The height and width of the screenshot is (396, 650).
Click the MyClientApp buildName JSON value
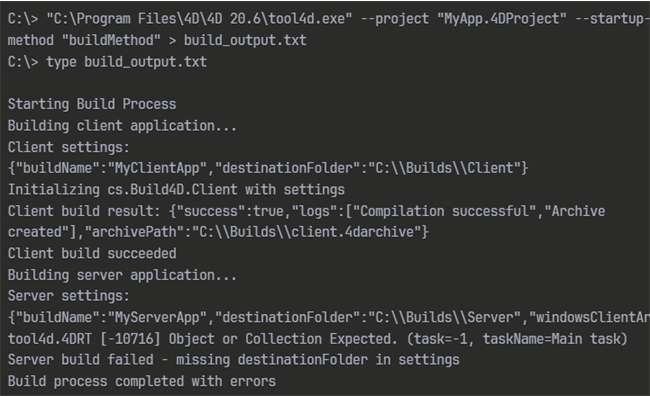157,168
